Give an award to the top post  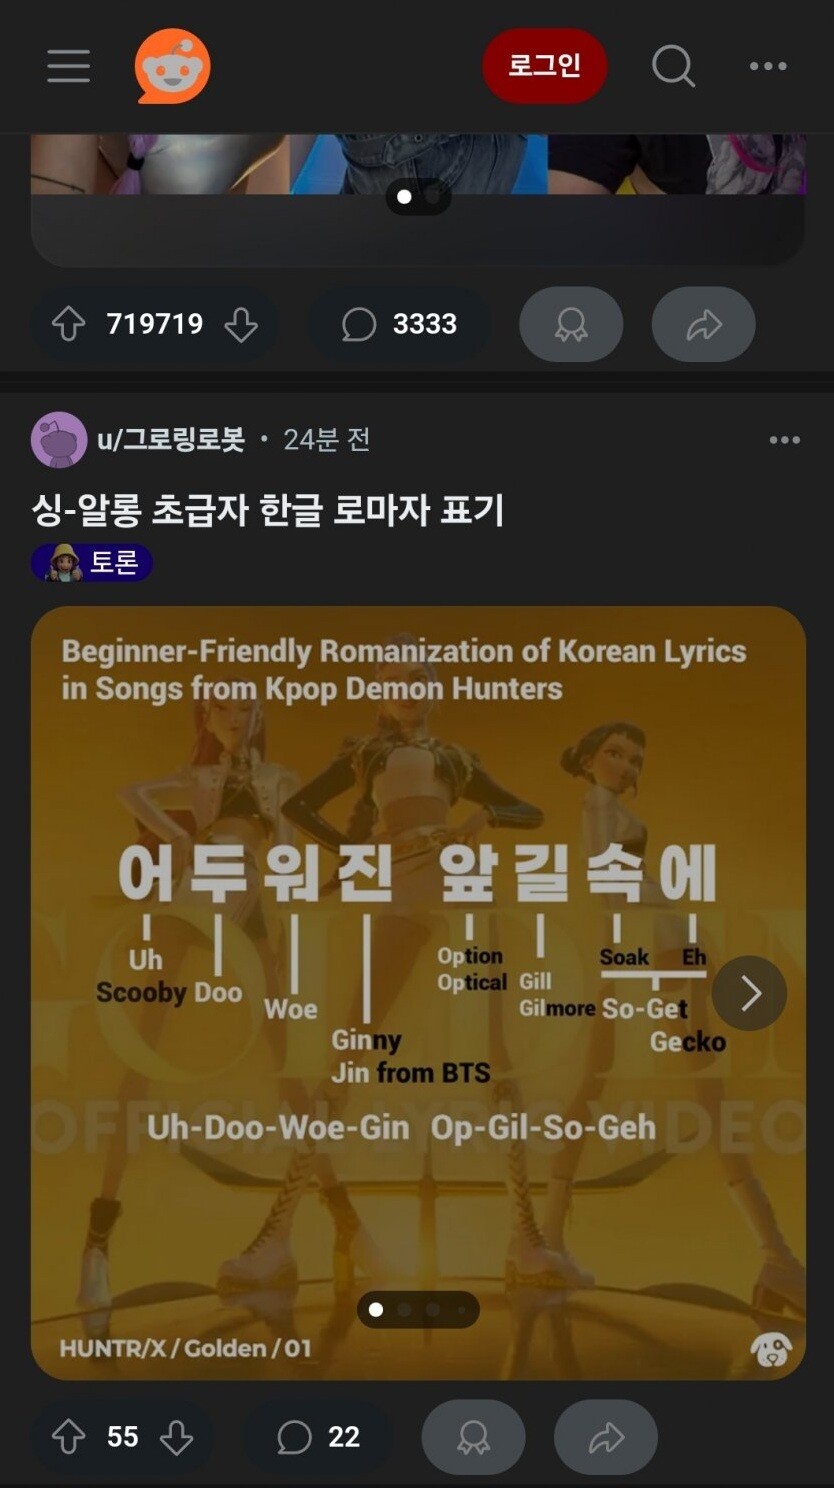(571, 324)
